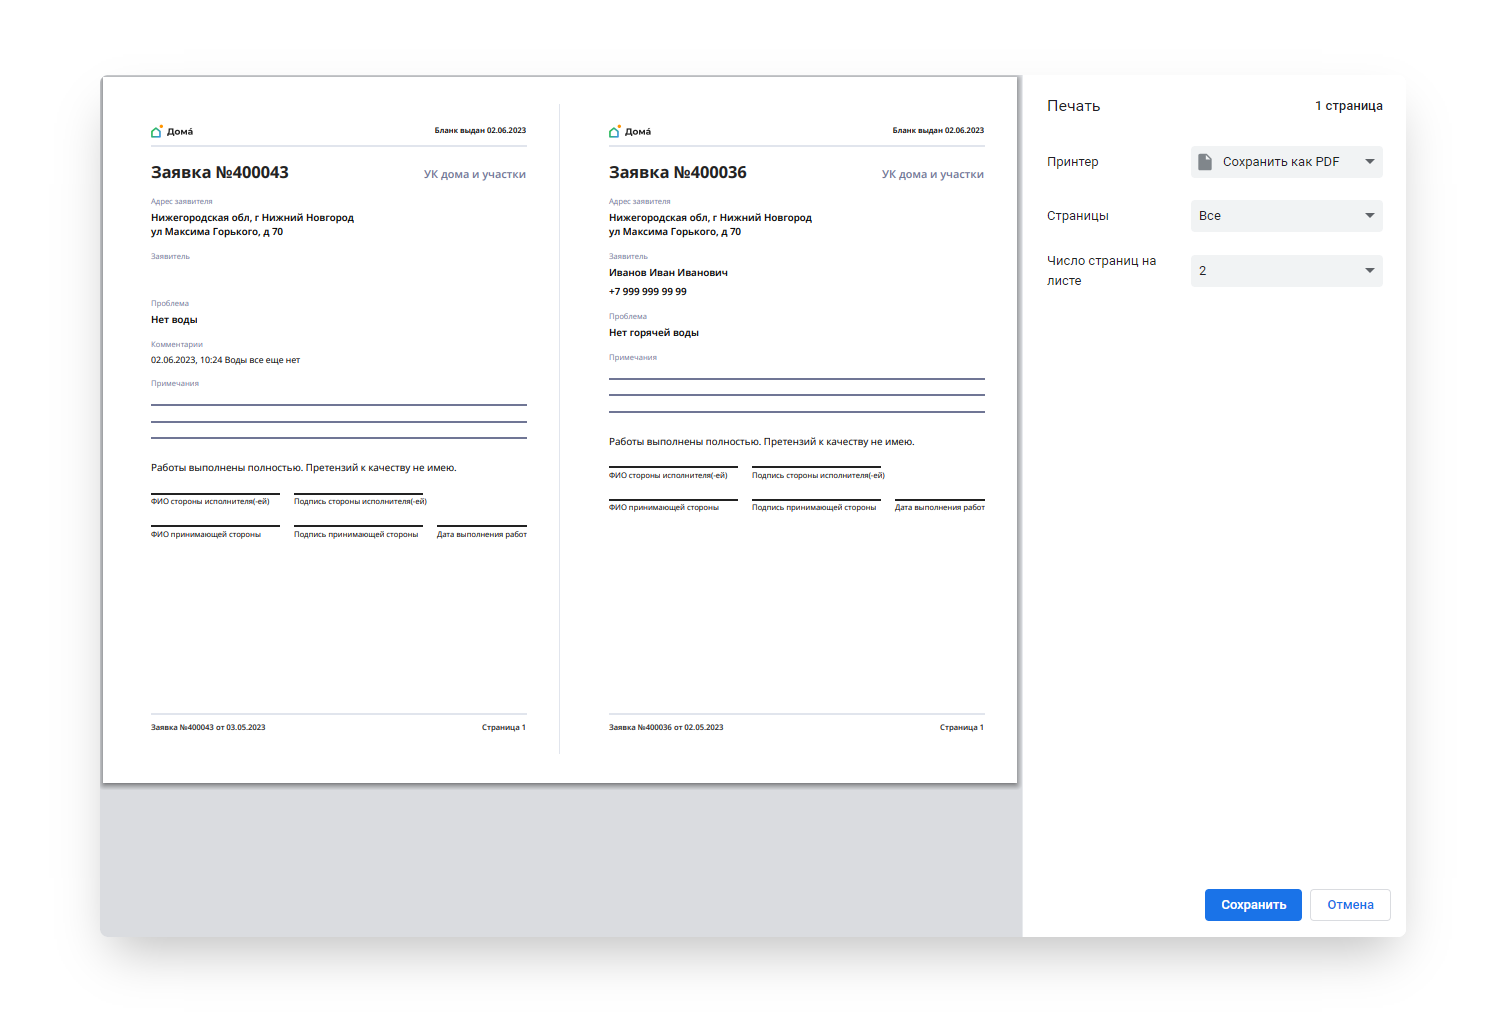Click the left page preview thumbnail
Image resolution: width=1506 pixels, height=1012 pixels.
[339, 430]
